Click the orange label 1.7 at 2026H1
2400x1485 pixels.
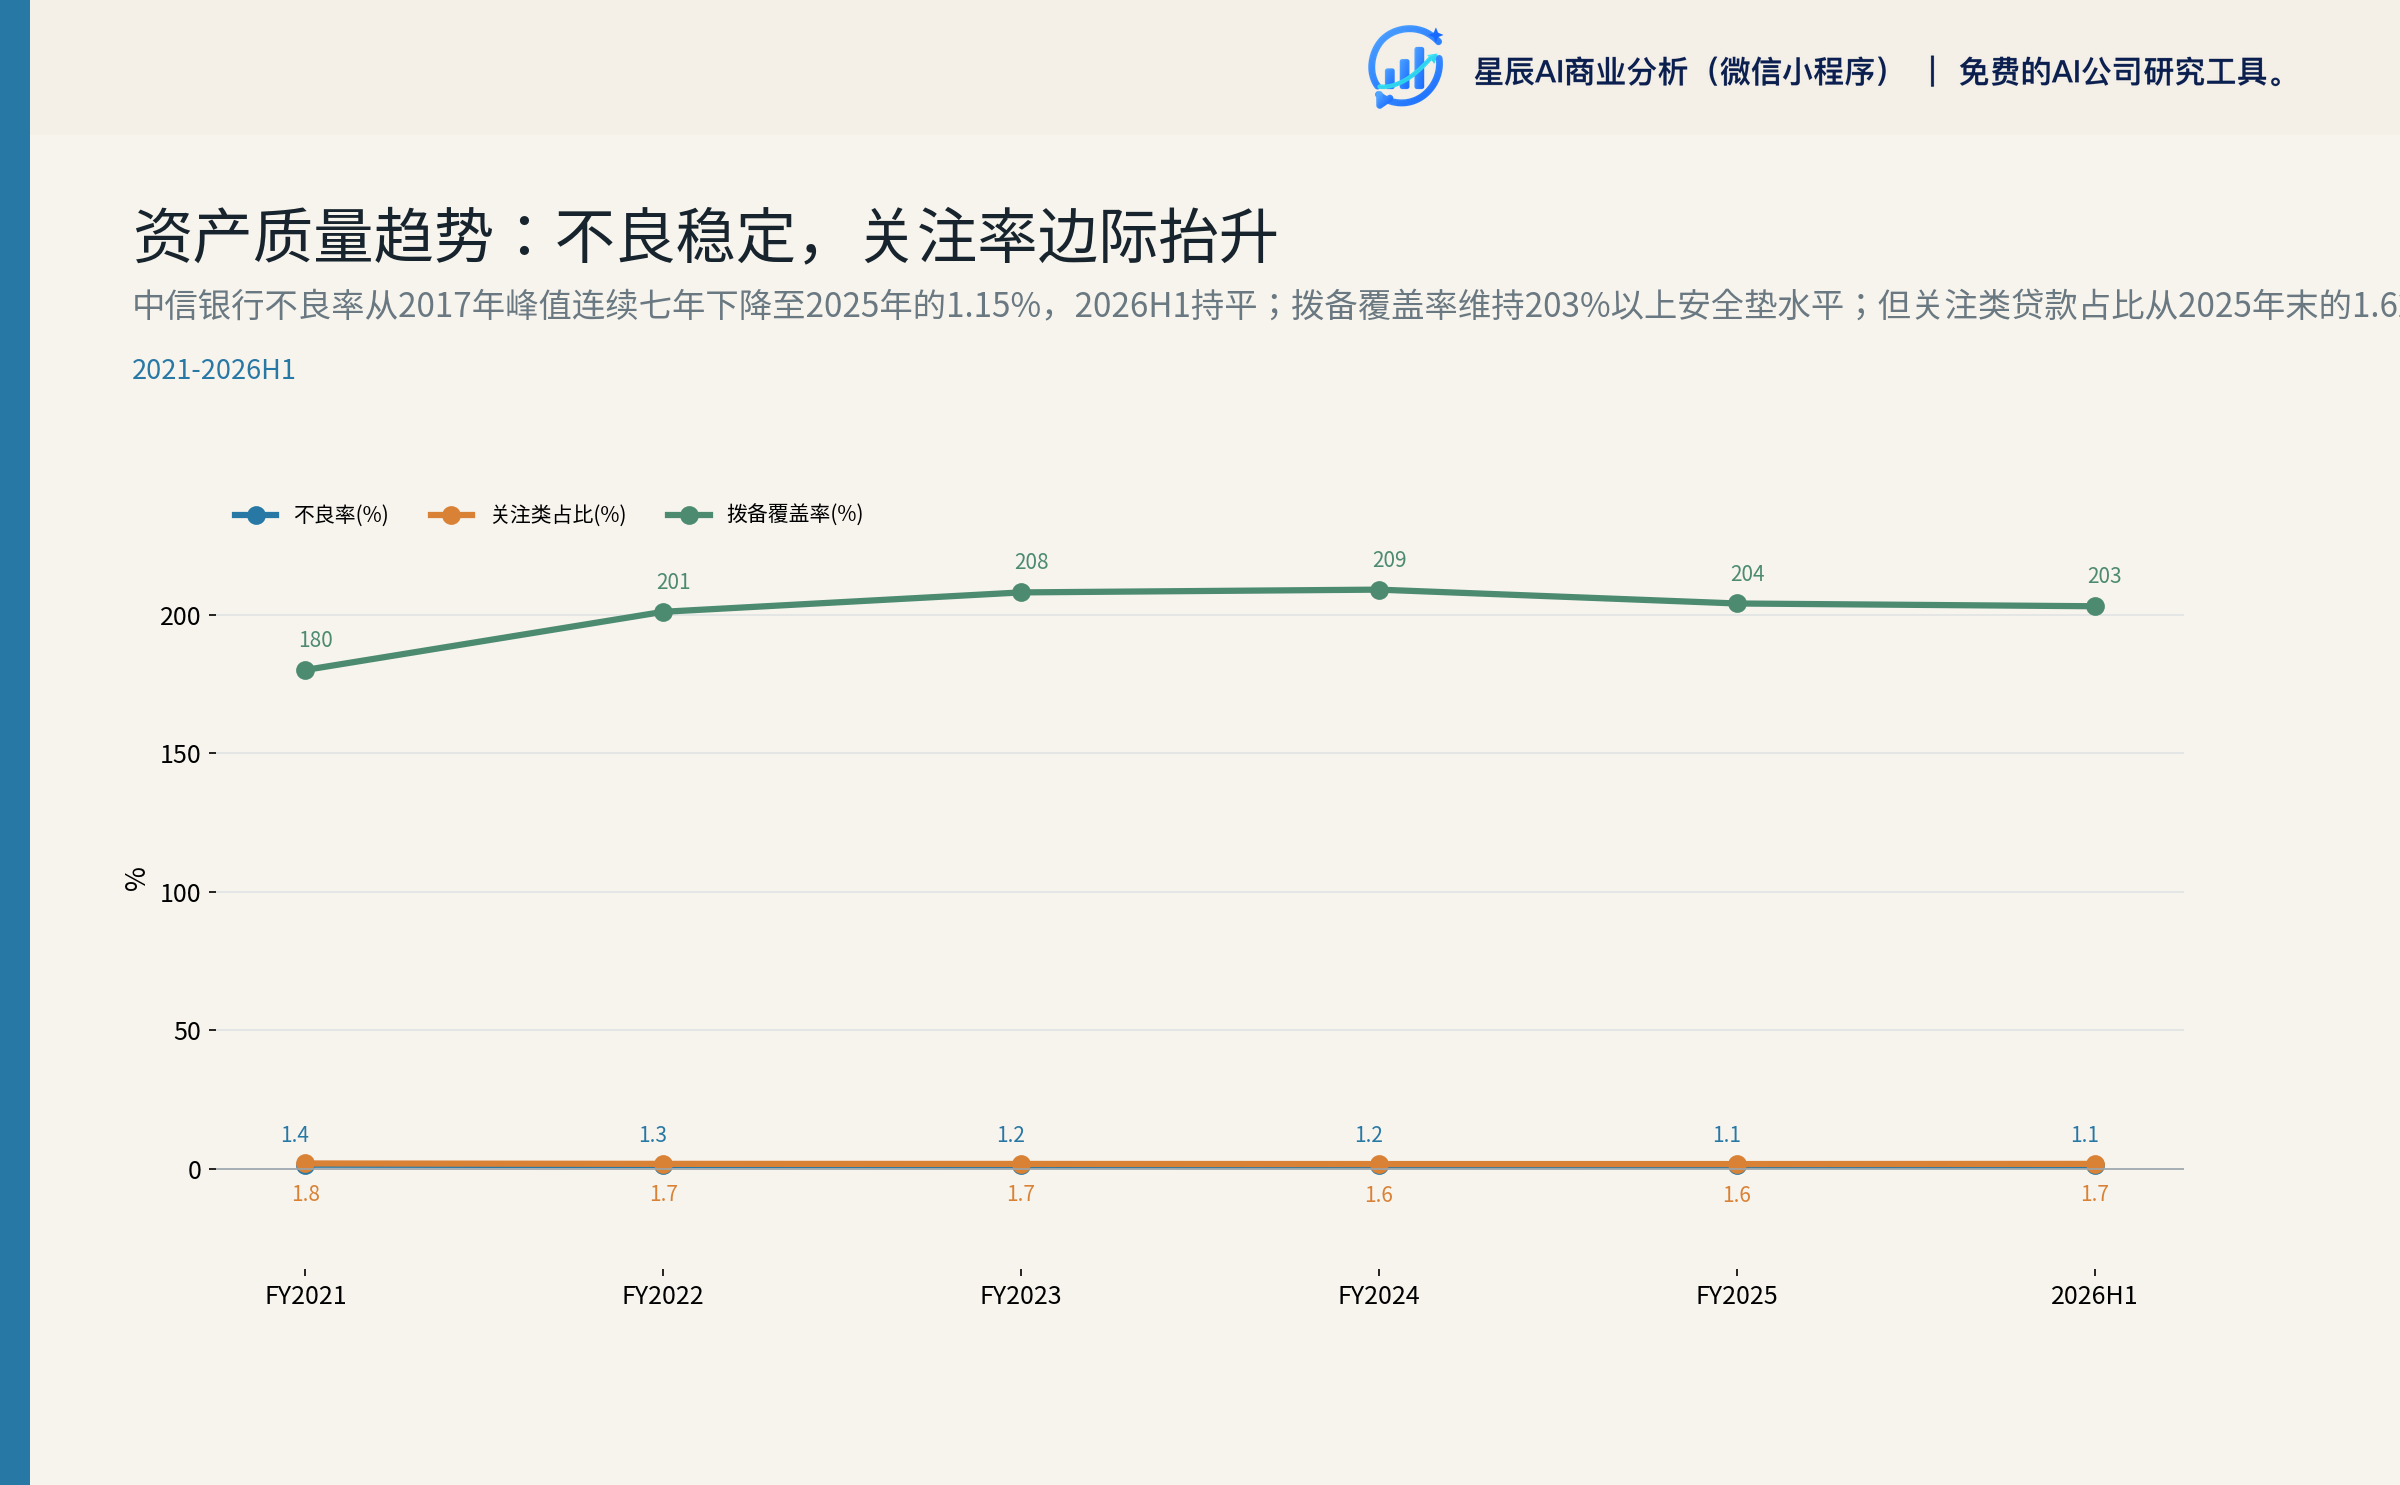click(x=2095, y=1194)
